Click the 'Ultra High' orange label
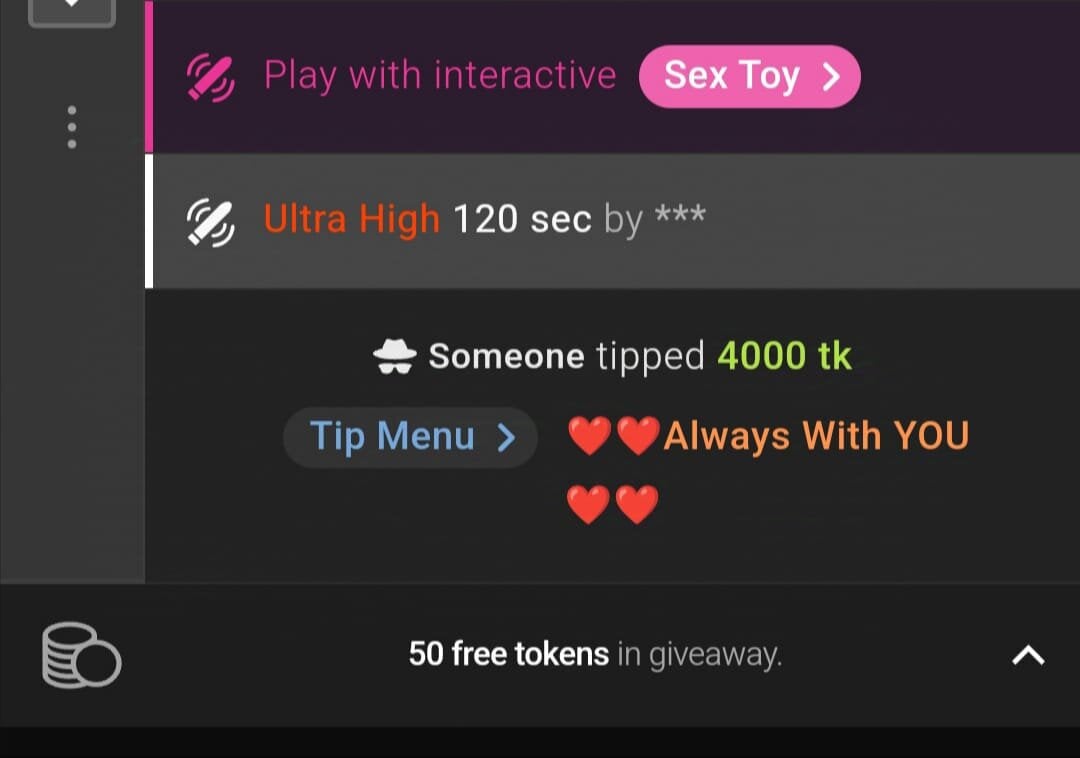1080x758 pixels. point(351,220)
